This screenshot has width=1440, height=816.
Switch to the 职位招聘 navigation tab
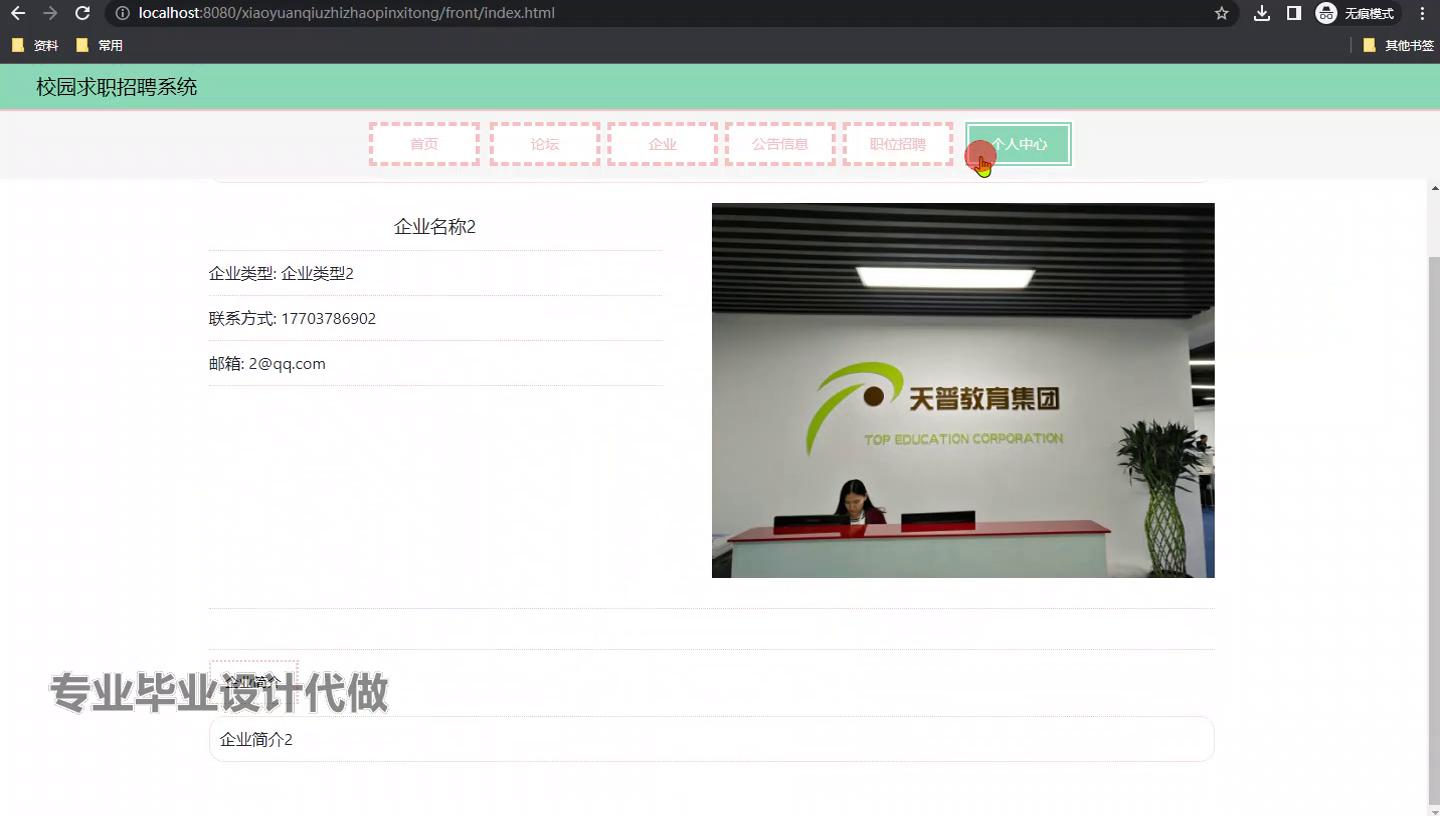pyautogui.click(x=898, y=144)
